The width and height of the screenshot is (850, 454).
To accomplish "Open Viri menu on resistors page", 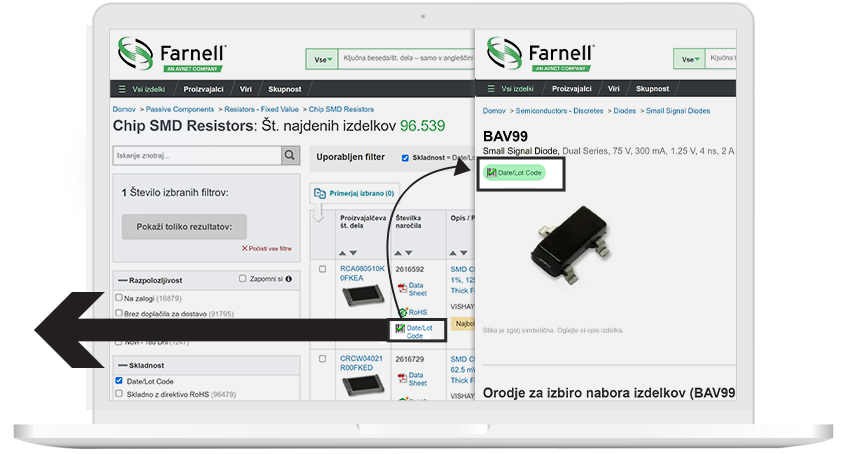I will click(246, 89).
